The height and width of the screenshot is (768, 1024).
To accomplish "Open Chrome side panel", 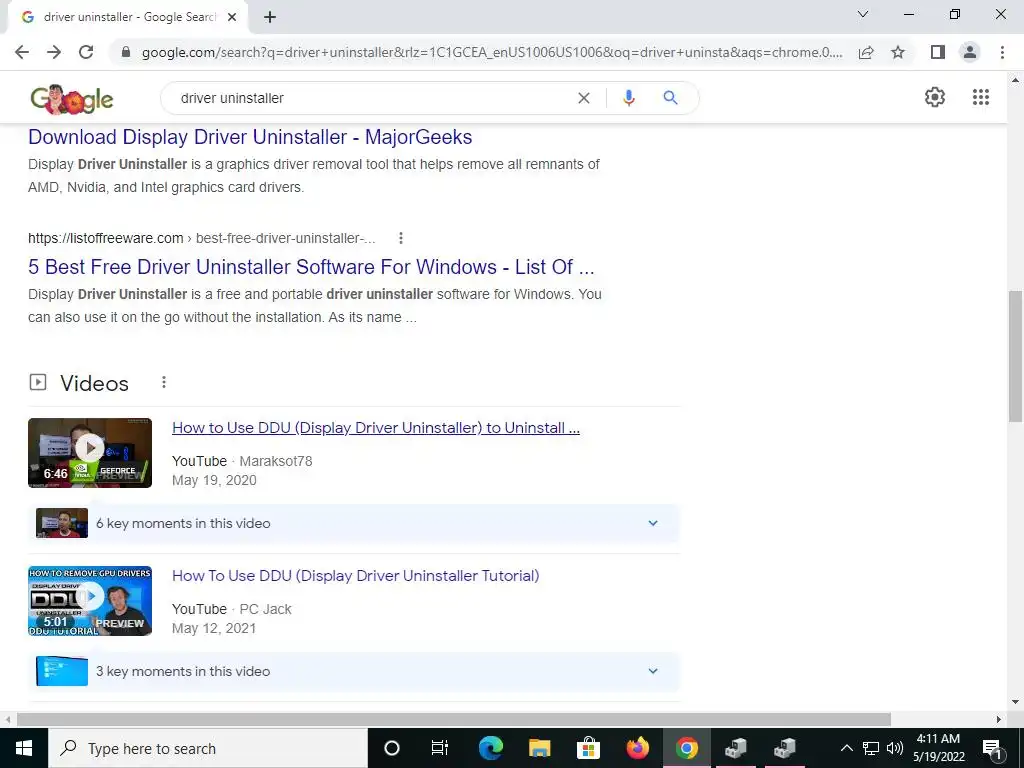I will coord(938,52).
